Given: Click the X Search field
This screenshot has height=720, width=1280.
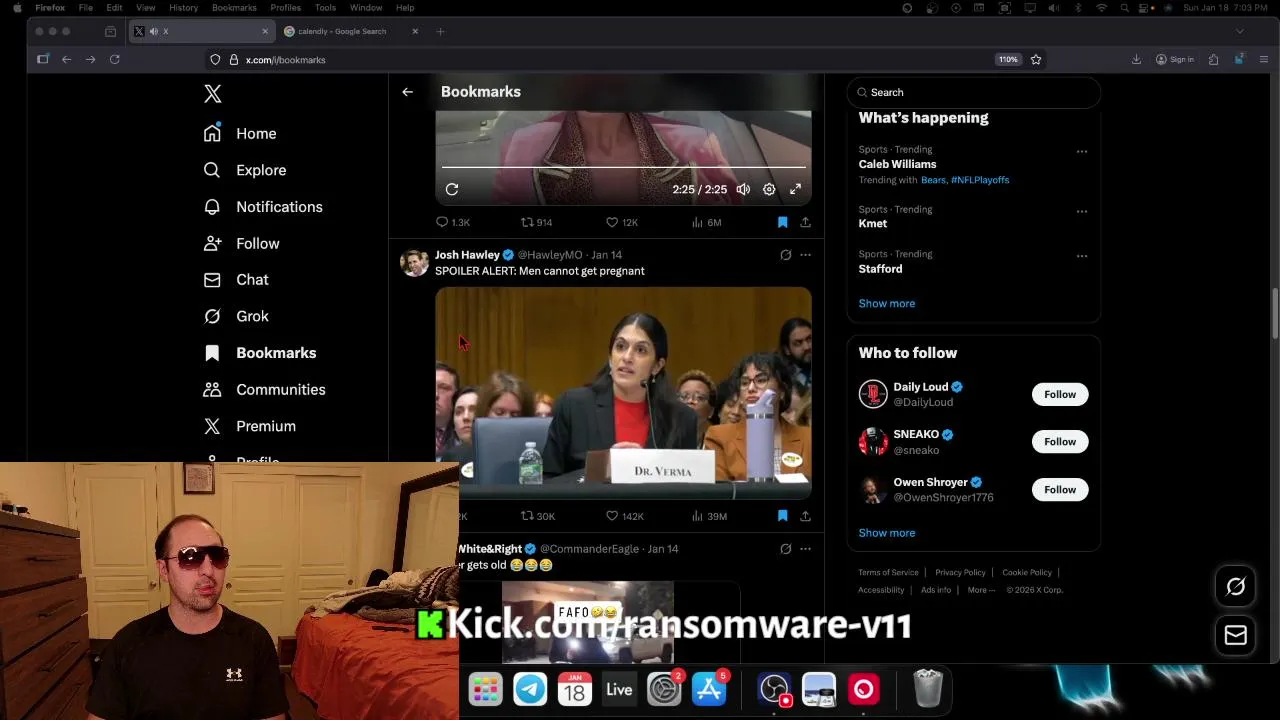Looking at the screenshot, I should point(973,92).
